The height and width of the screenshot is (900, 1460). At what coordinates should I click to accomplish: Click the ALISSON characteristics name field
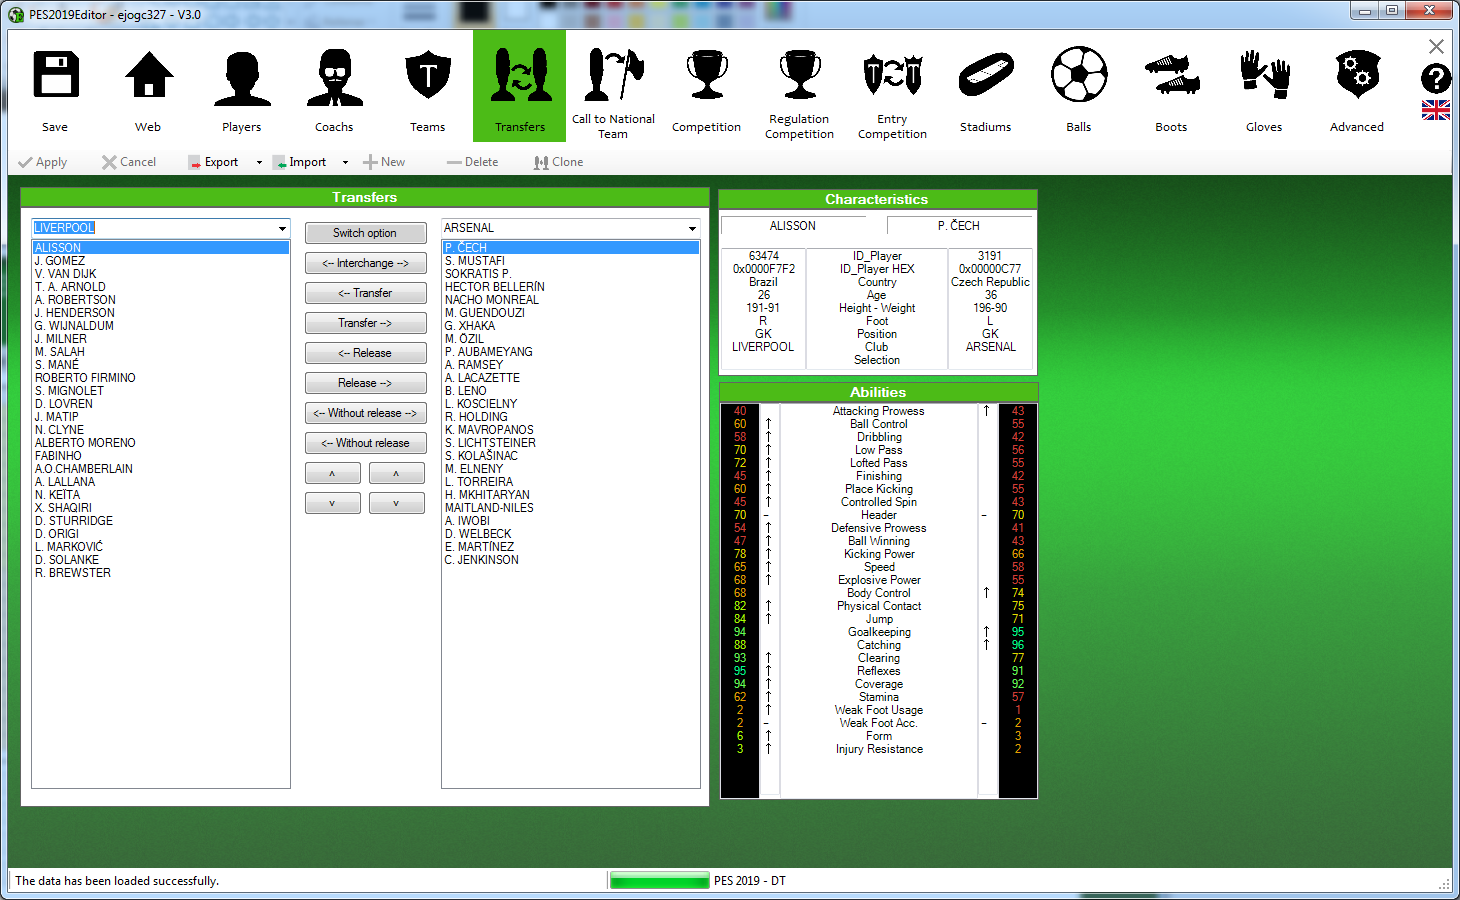[x=793, y=226]
